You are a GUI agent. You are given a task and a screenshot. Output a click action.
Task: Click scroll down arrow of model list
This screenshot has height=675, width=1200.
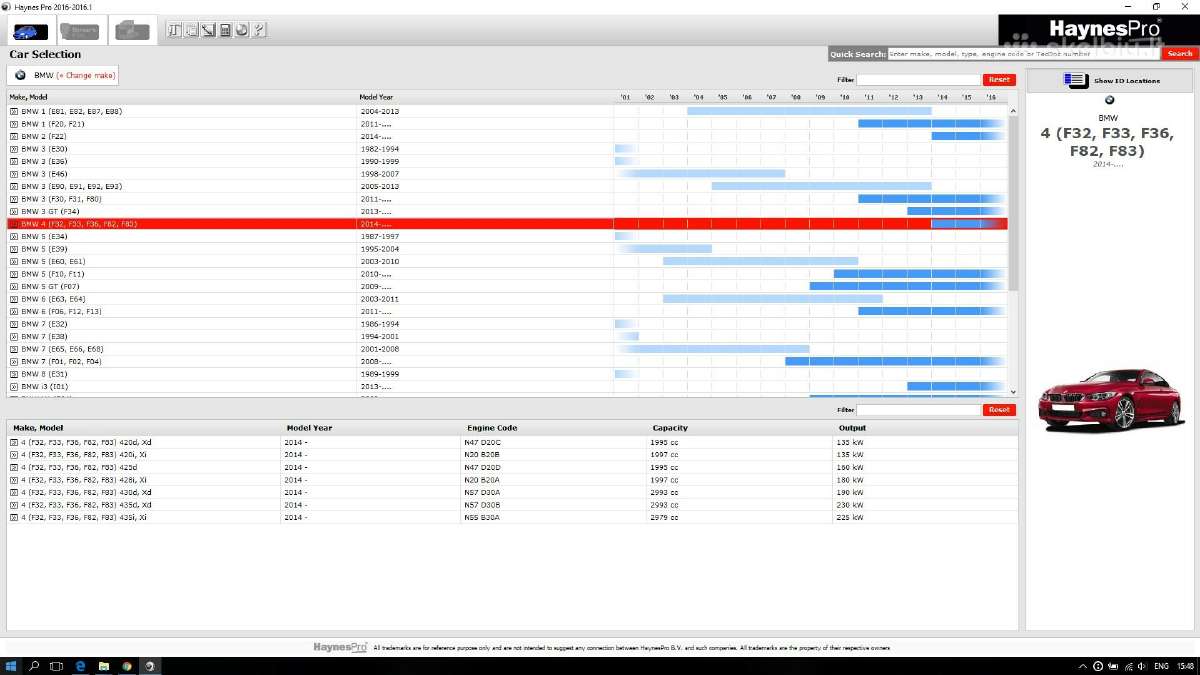point(1013,391)
